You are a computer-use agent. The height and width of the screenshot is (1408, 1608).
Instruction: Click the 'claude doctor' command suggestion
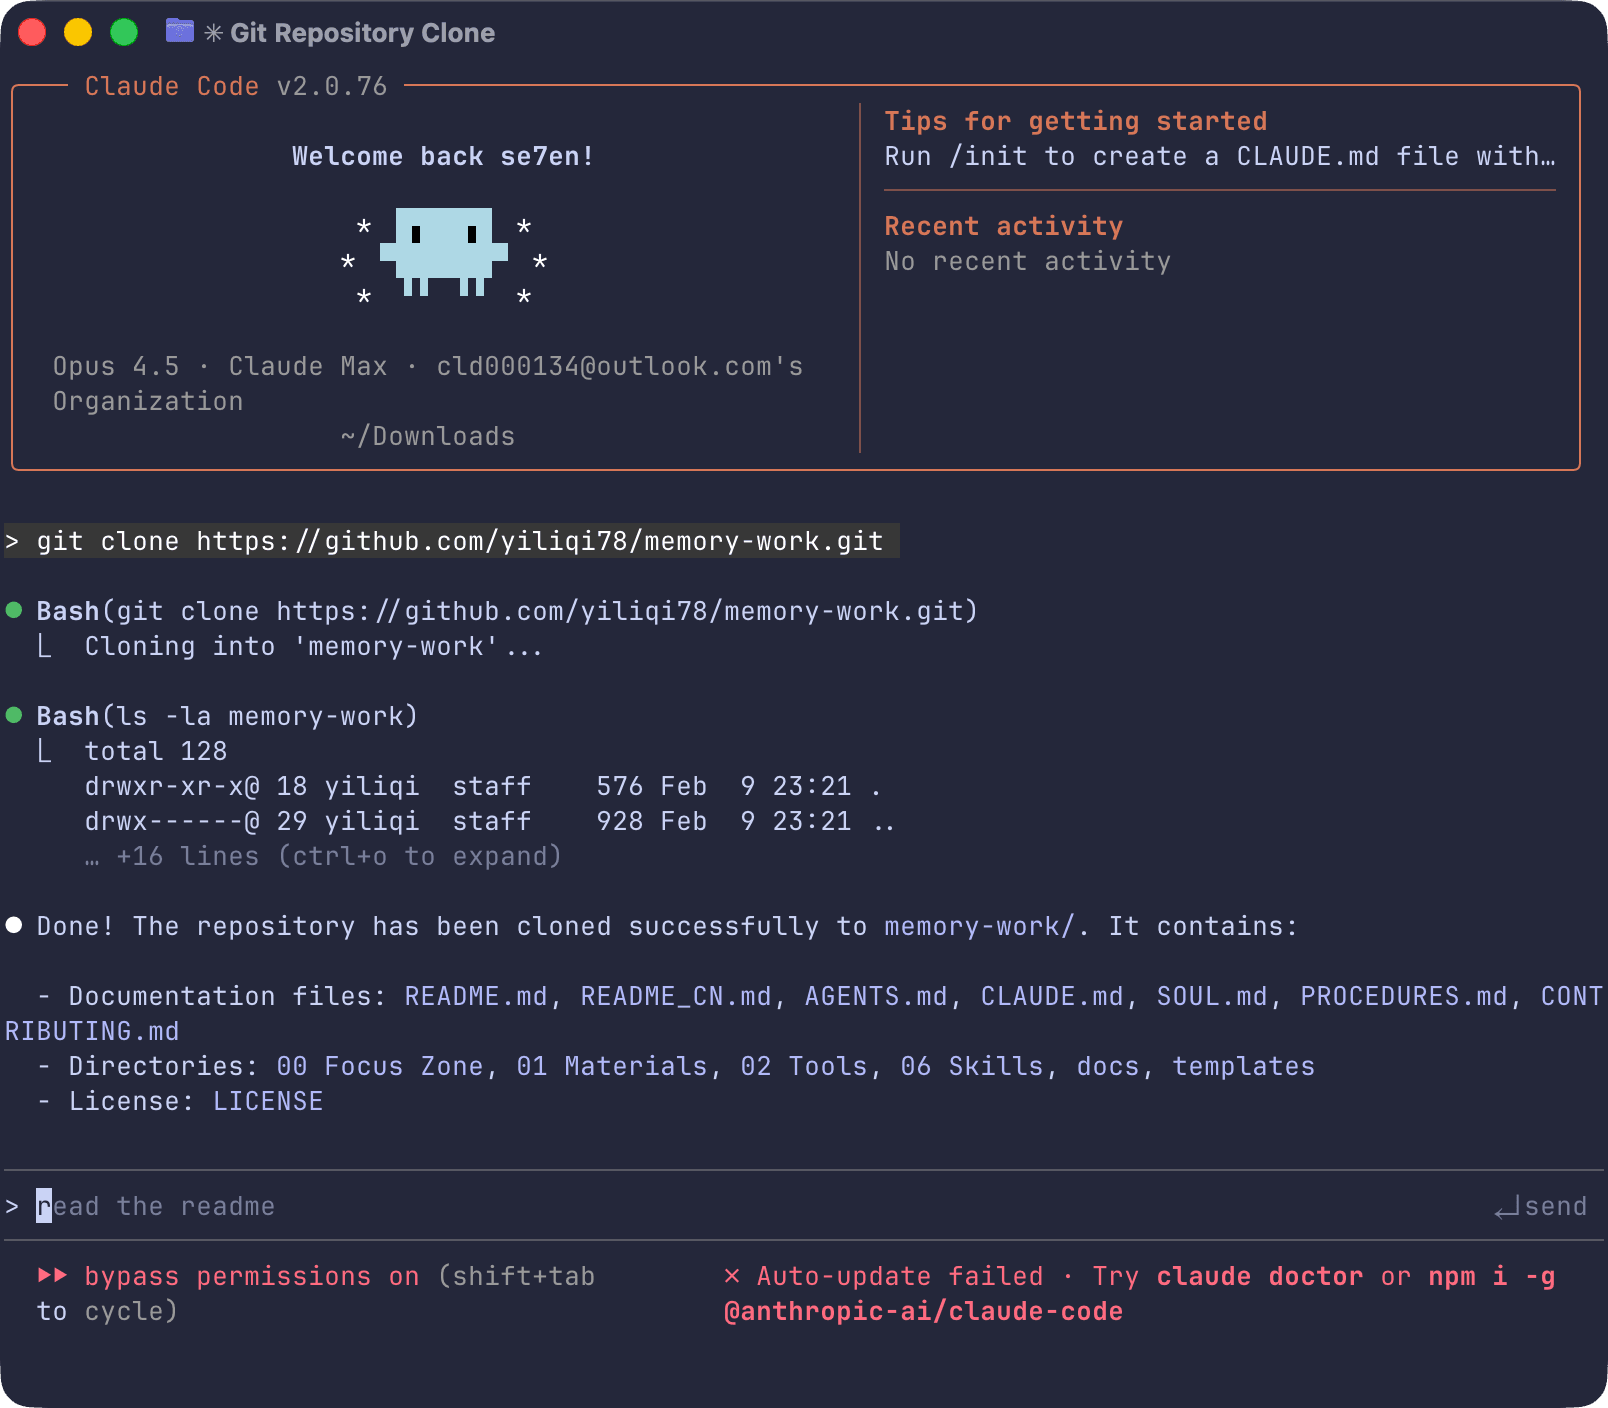pos(1260,1277)
